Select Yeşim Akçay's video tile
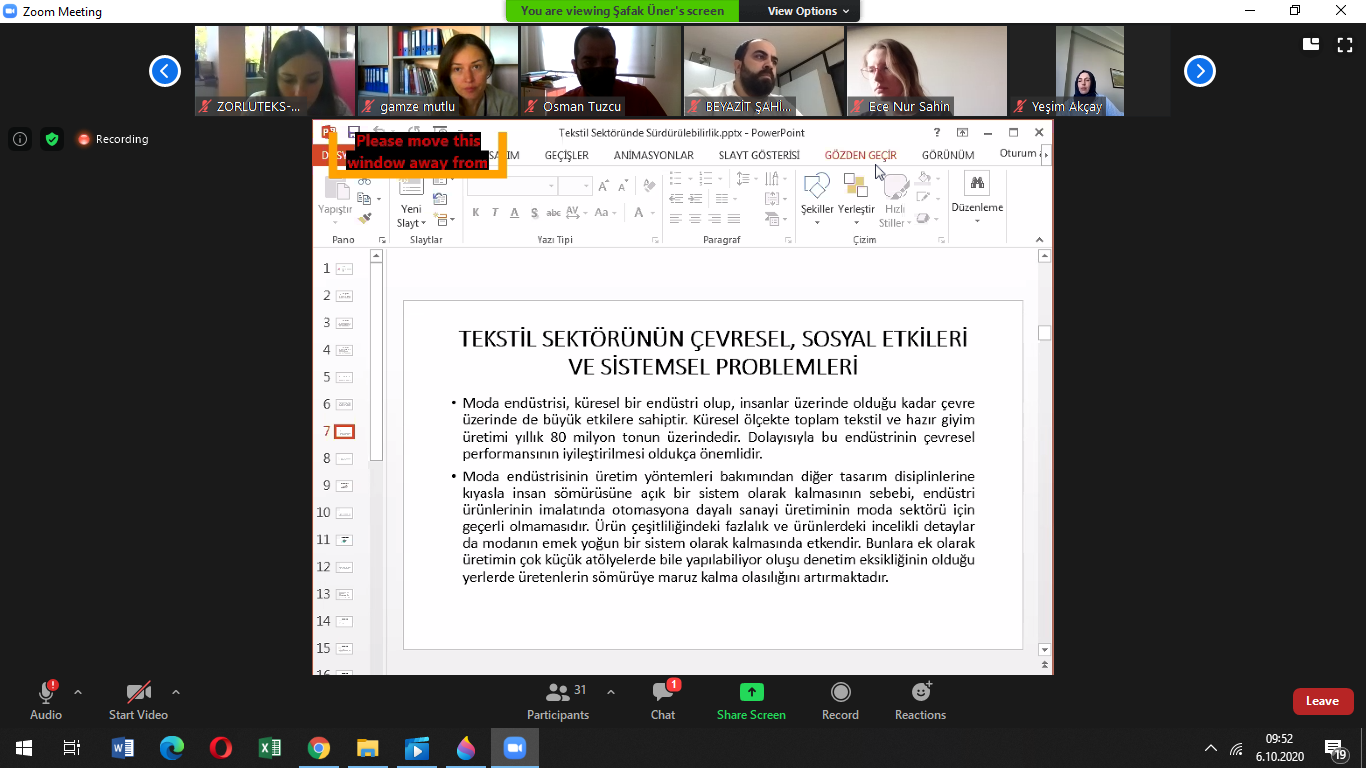Screen dimensions: 1366x768 (1090, 71)
